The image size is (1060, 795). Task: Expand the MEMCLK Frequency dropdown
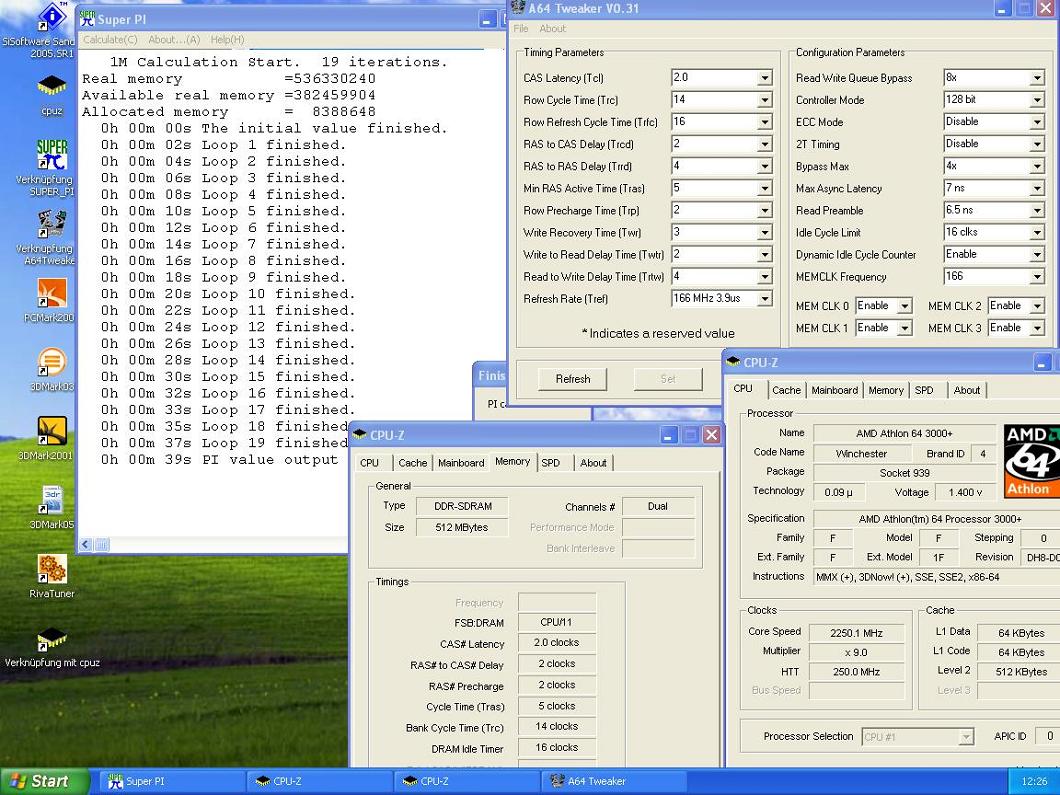1036,277
